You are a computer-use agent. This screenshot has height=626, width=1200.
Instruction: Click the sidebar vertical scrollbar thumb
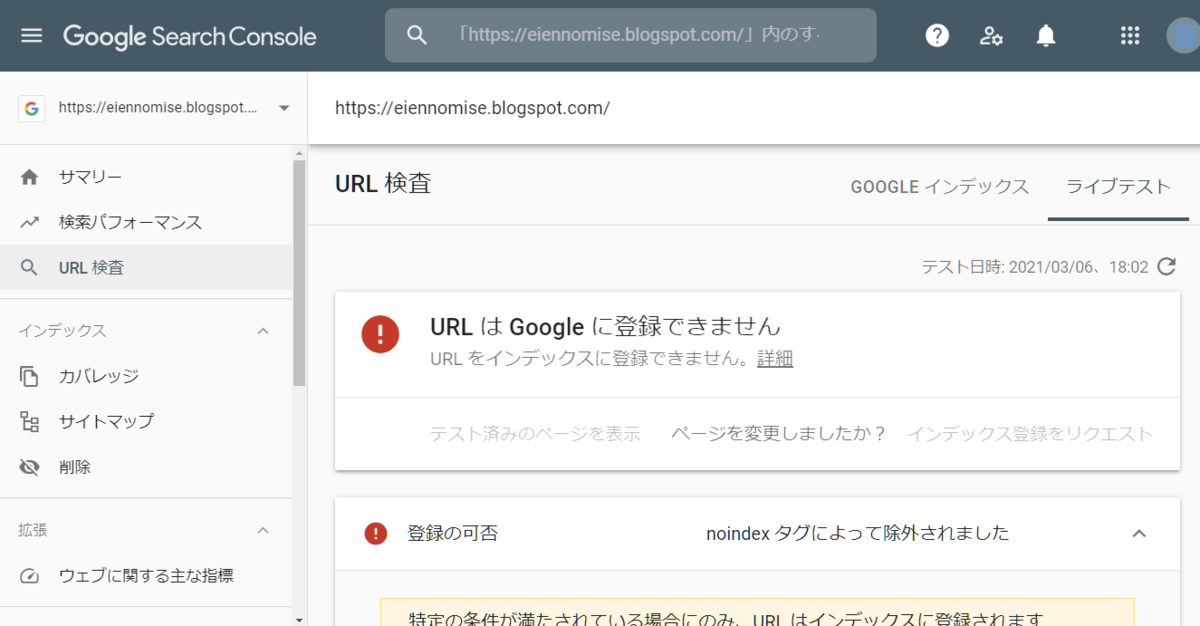(299, 272)
